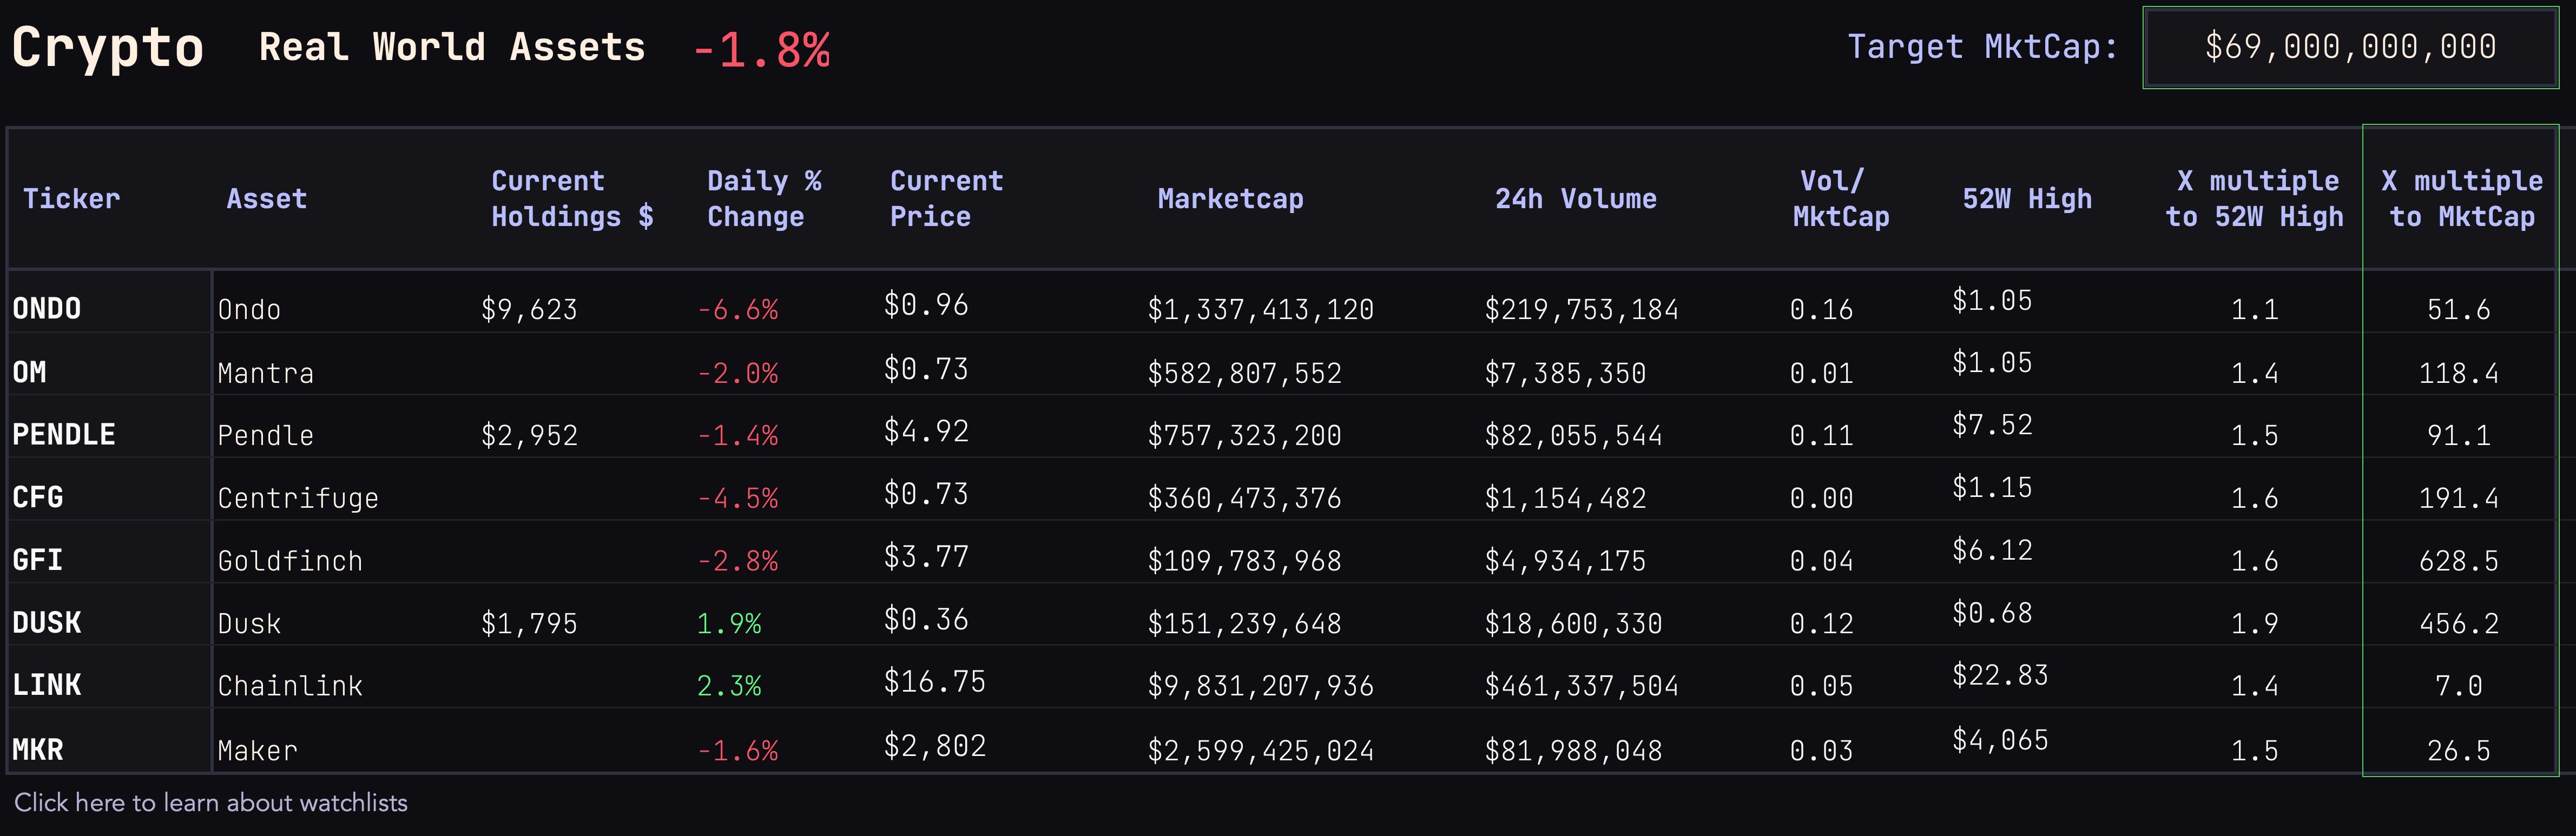This screenshot has height=836, width=2576.
Task: Select the MKR ticker cell
Action: 38,750
